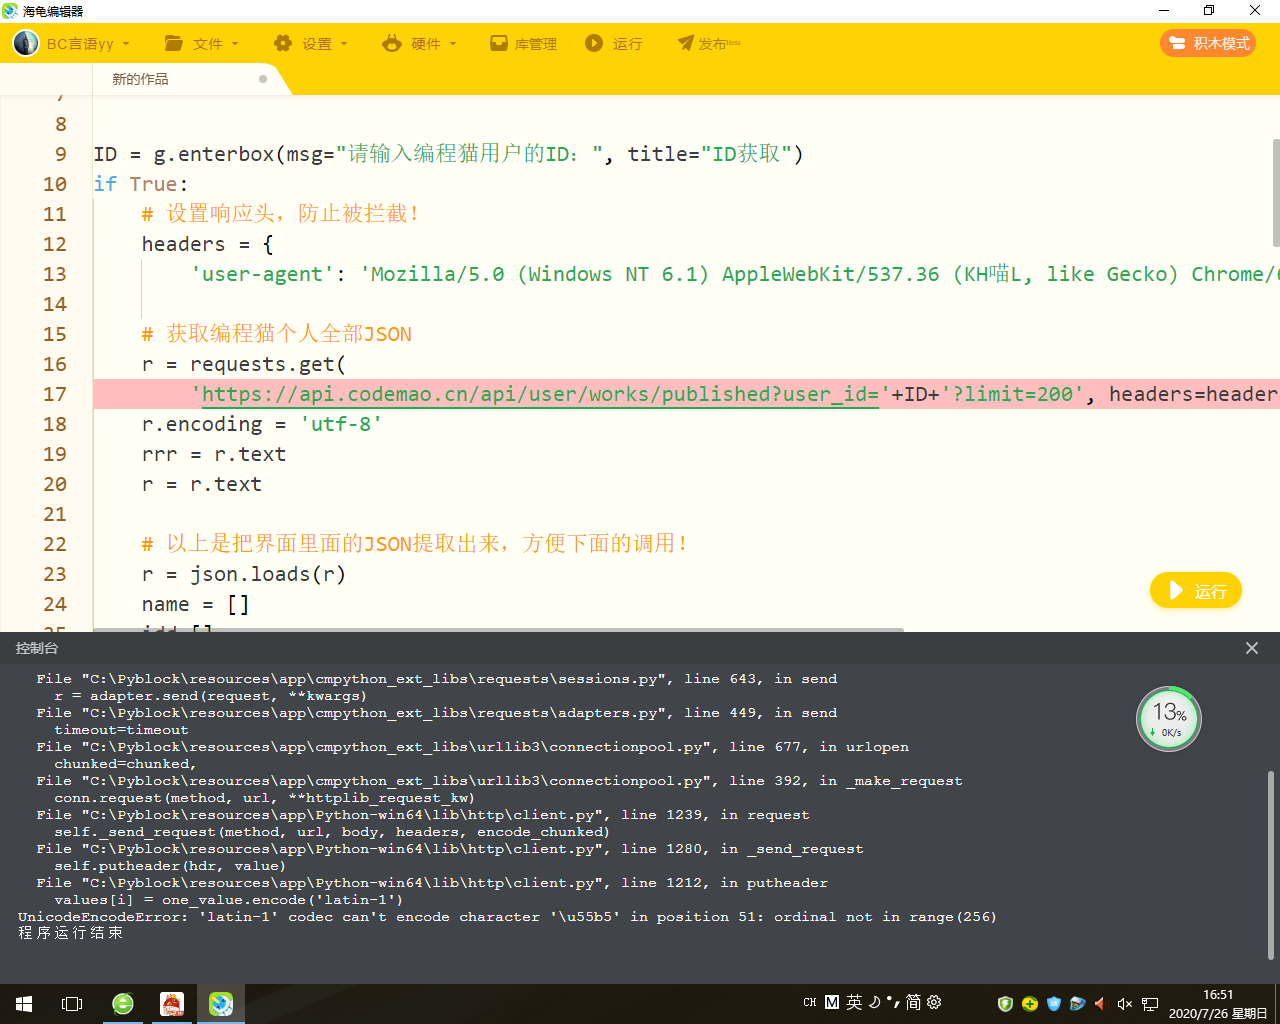The image size is (1280, 1024).
Task: Click the muted volume tray icon
Action: (1125, 1003)
